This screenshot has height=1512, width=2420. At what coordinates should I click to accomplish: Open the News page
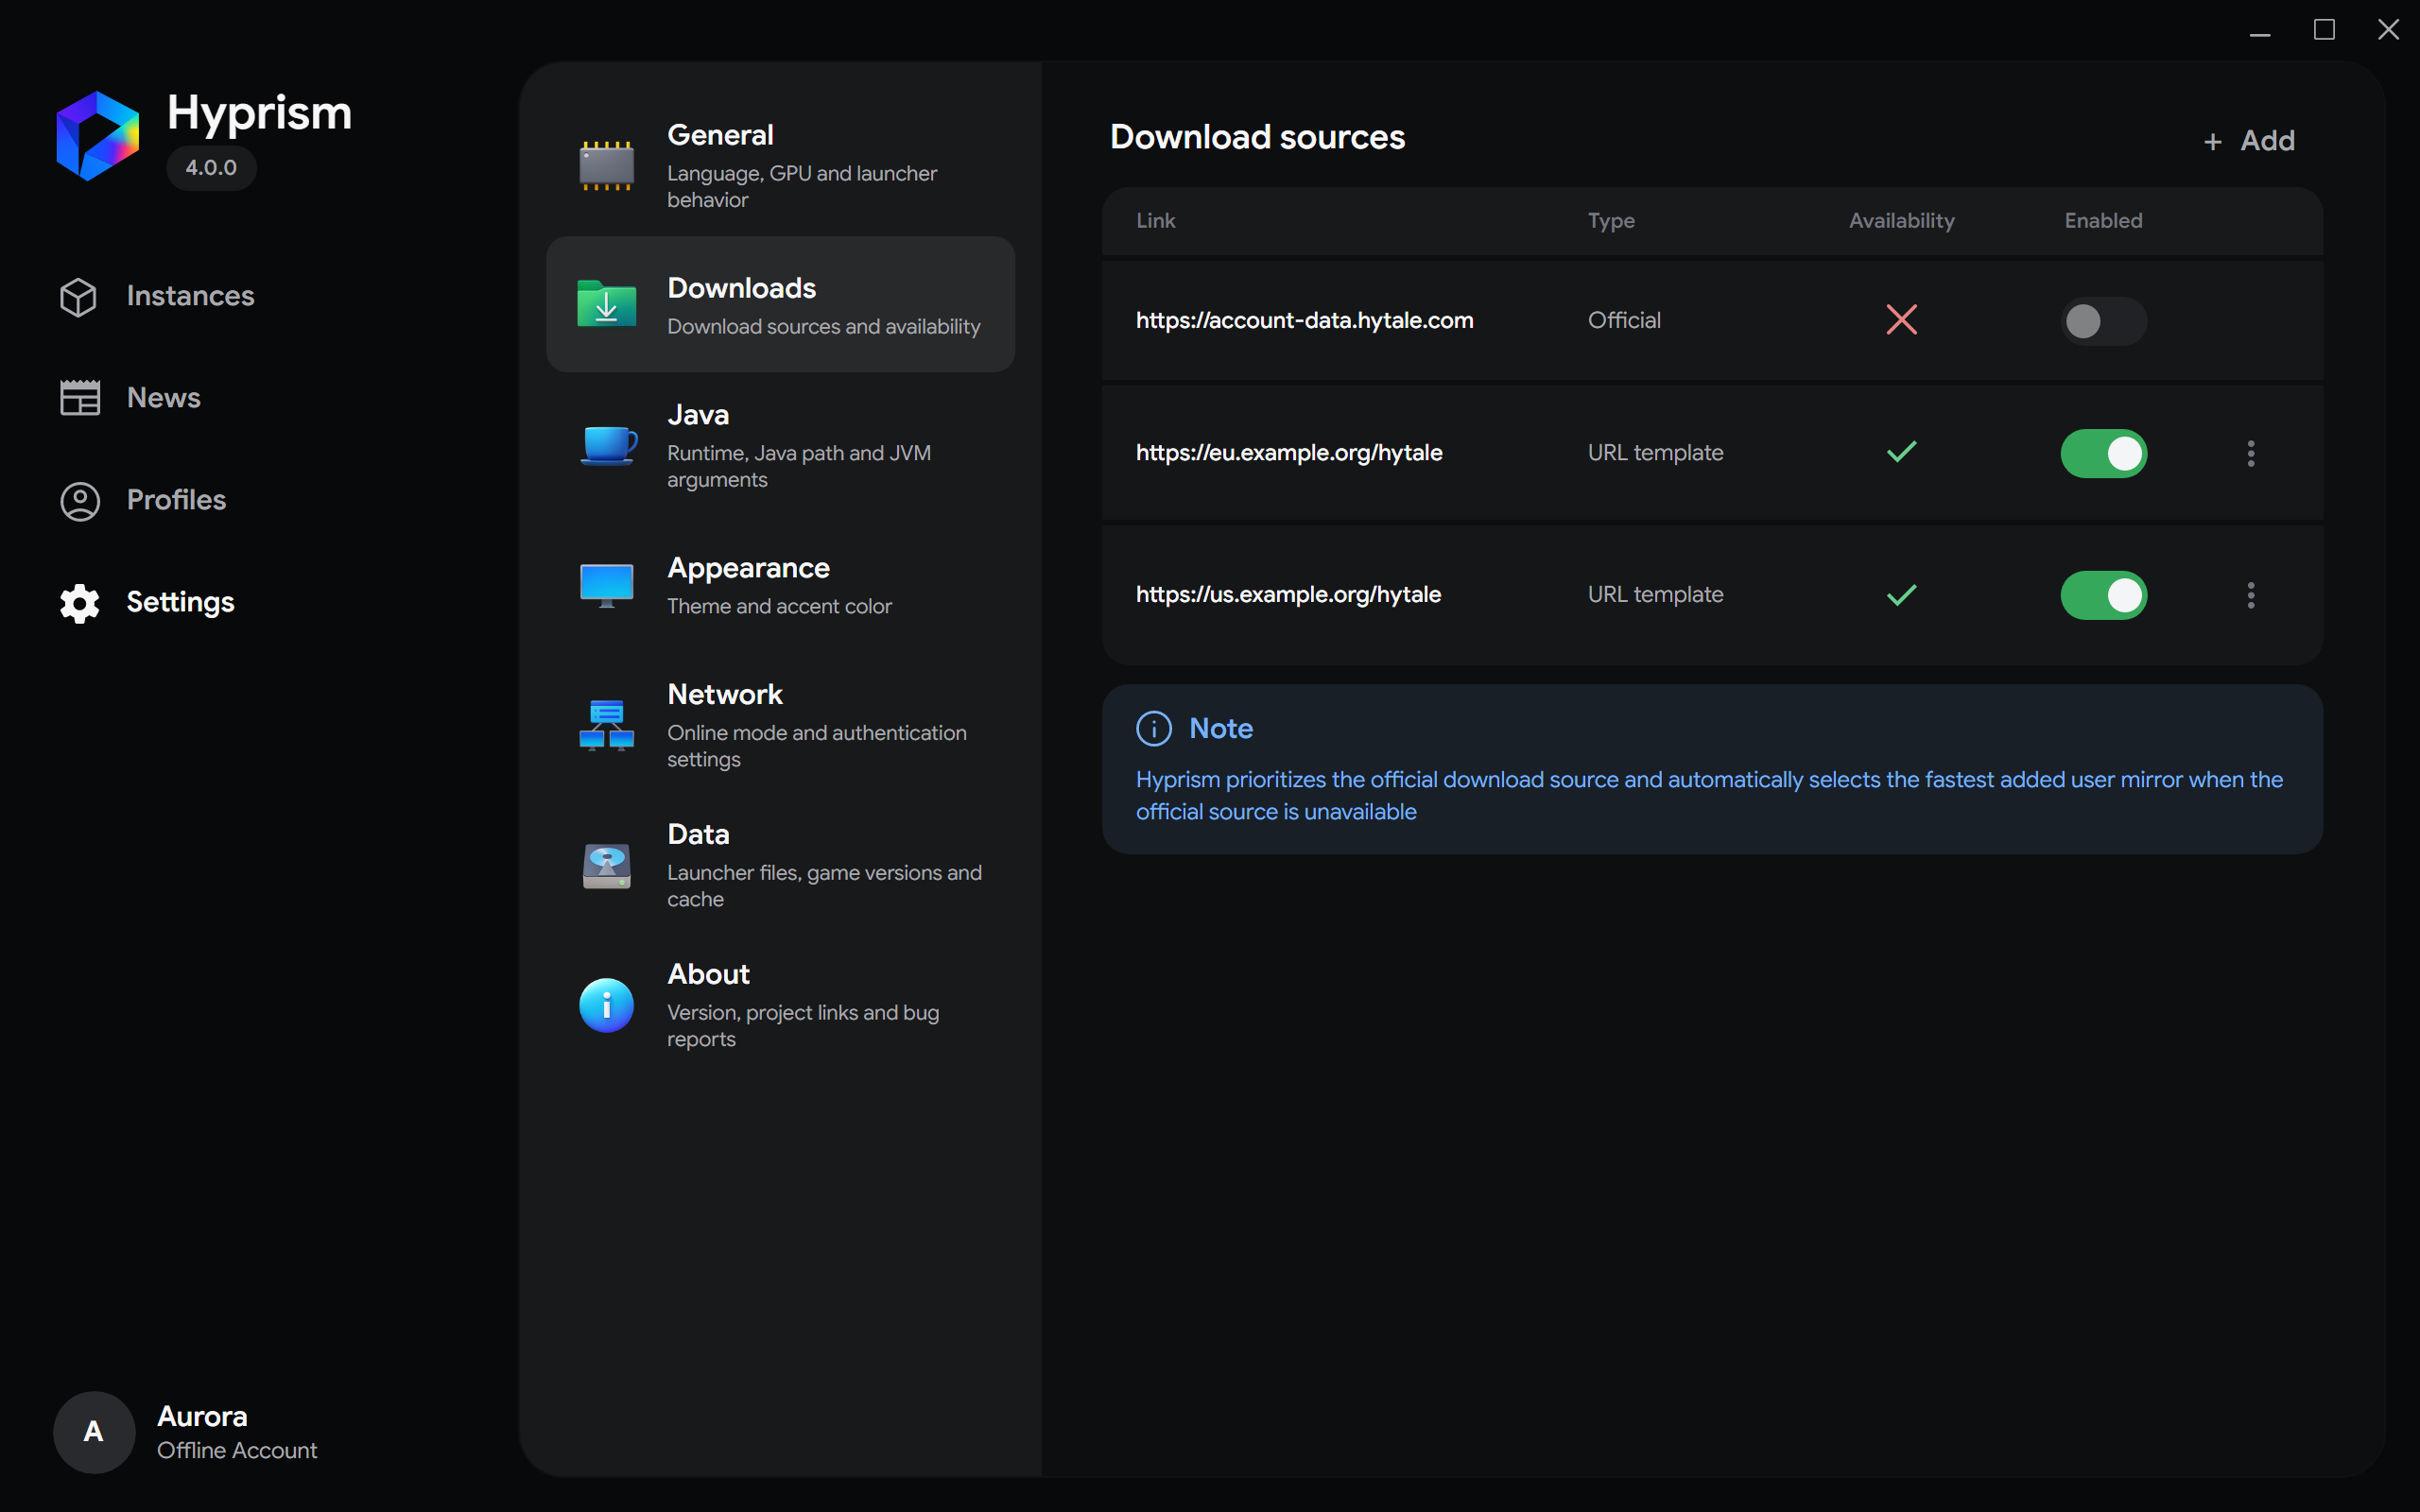point(163,398)
